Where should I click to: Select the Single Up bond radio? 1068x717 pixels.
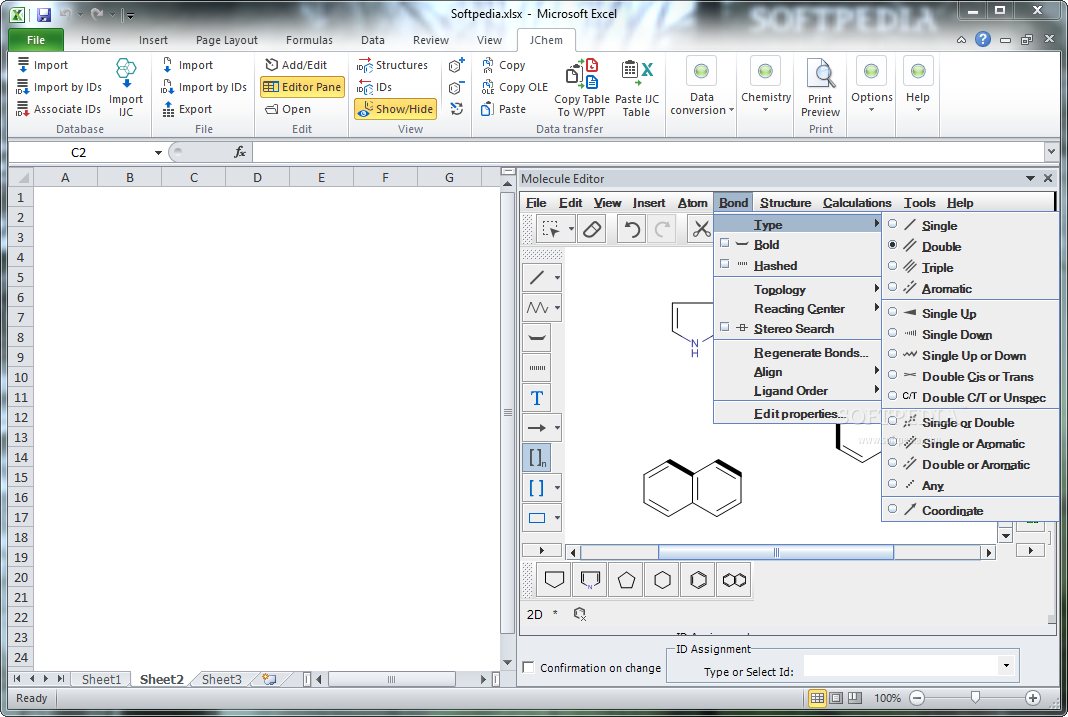coord(892,313)
